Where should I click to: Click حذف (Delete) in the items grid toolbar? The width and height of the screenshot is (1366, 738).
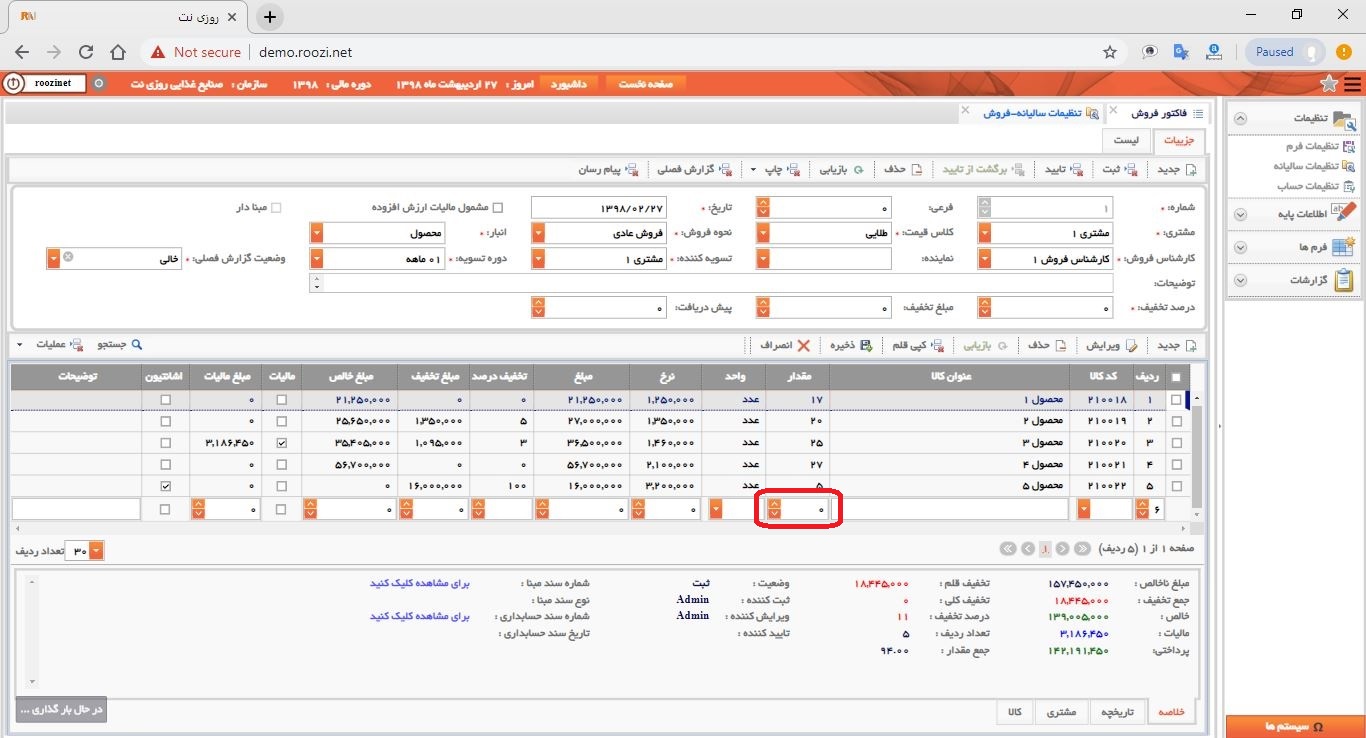coord(1048,345)
